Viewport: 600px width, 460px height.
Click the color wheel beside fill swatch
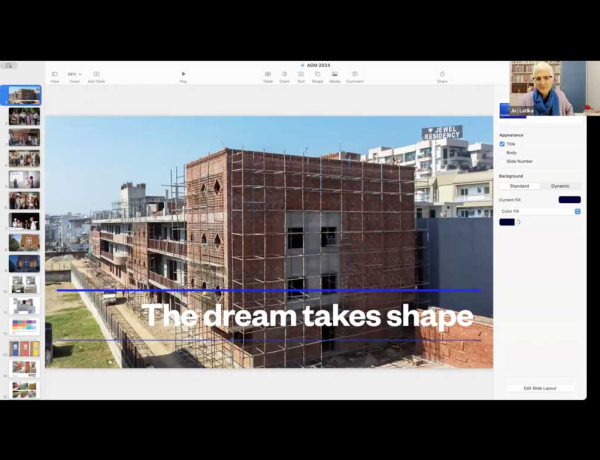click(x=518, y=222)
